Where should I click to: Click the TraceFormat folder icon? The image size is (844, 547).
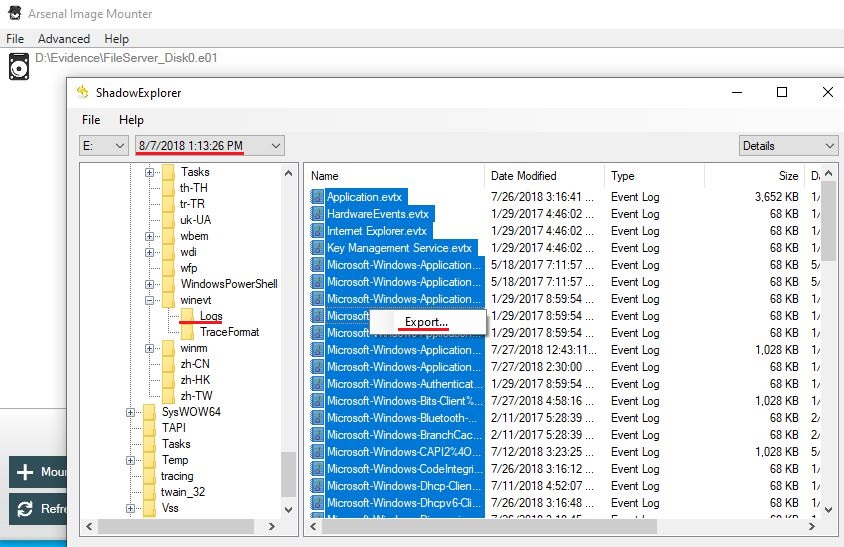tap(187, 332)
